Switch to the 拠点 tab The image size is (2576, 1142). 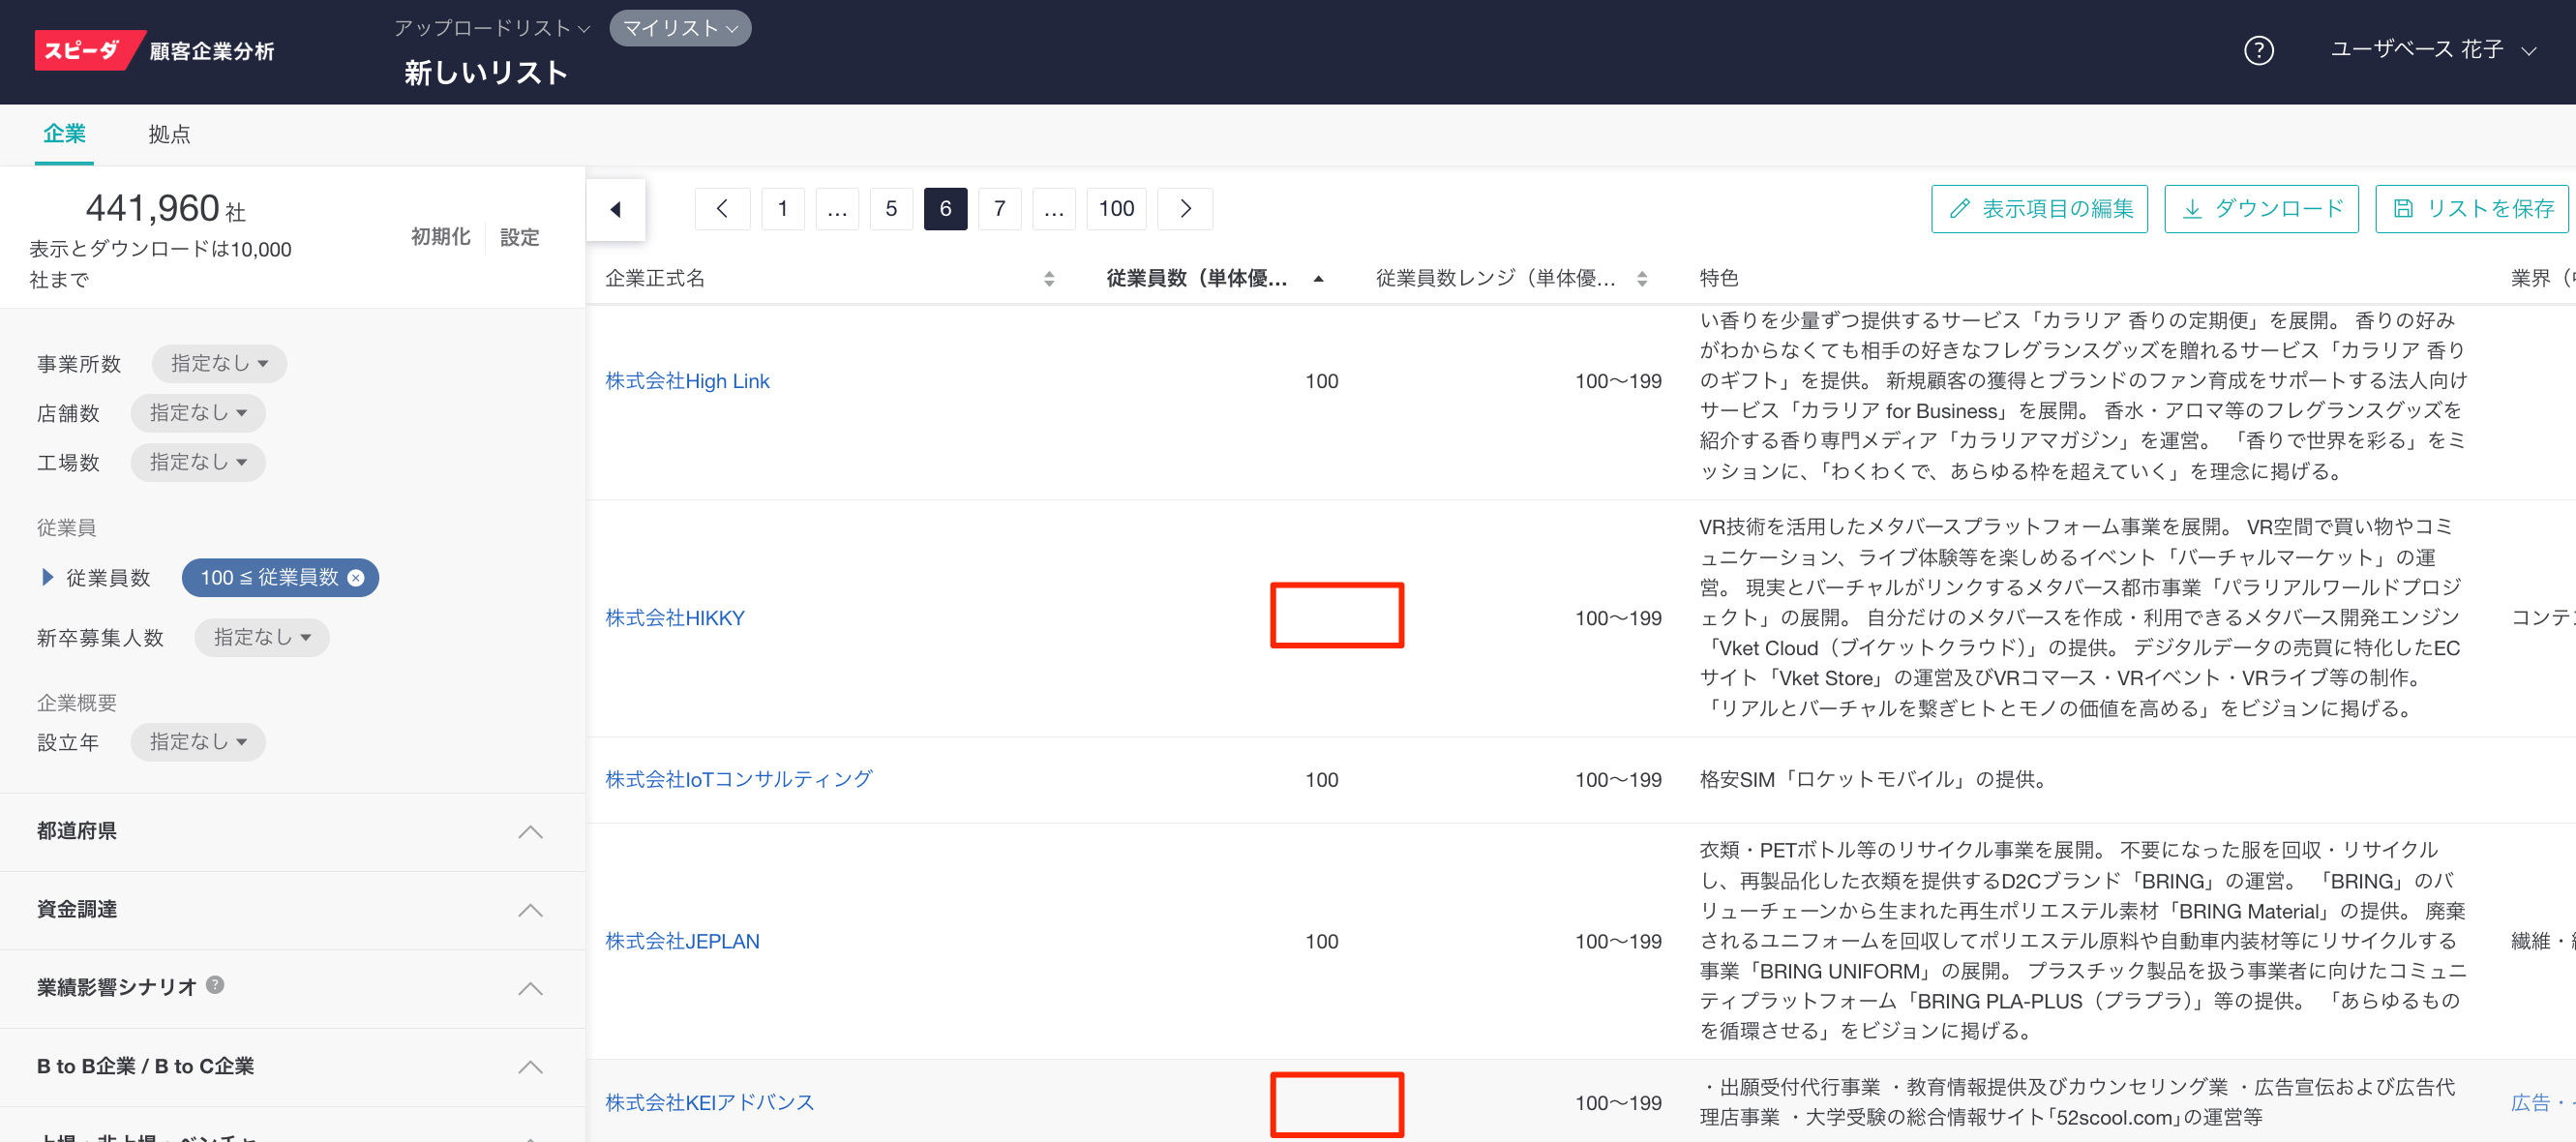click(169, 134)
